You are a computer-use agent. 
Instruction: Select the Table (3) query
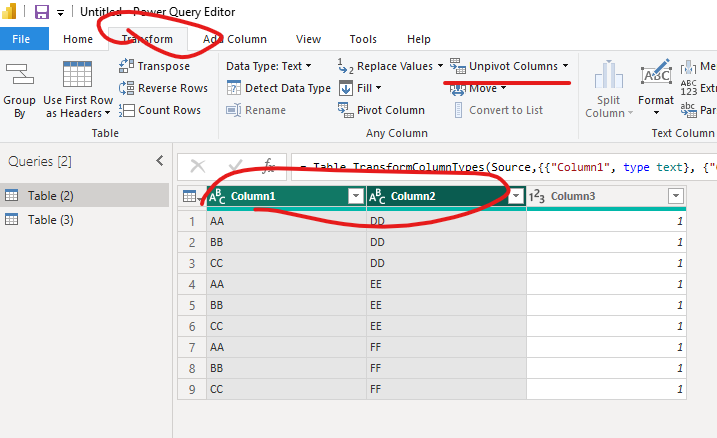pos(85,220)
